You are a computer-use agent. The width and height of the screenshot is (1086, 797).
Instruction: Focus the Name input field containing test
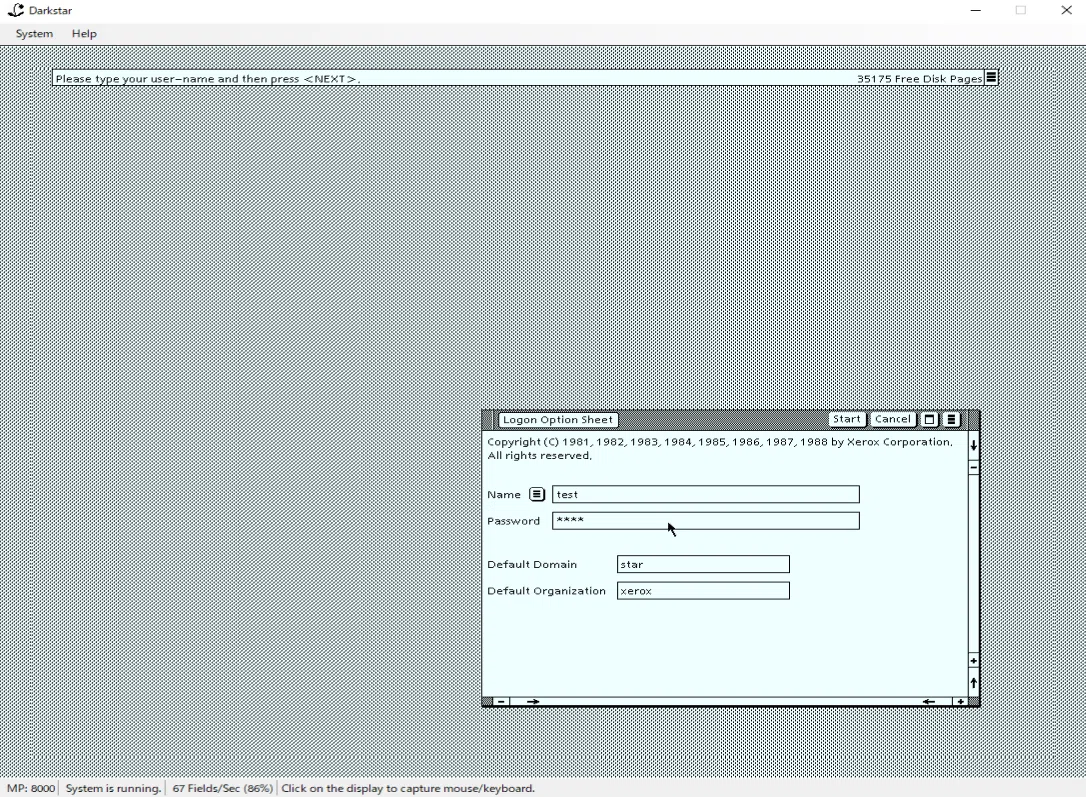click(x=706, y=494)
